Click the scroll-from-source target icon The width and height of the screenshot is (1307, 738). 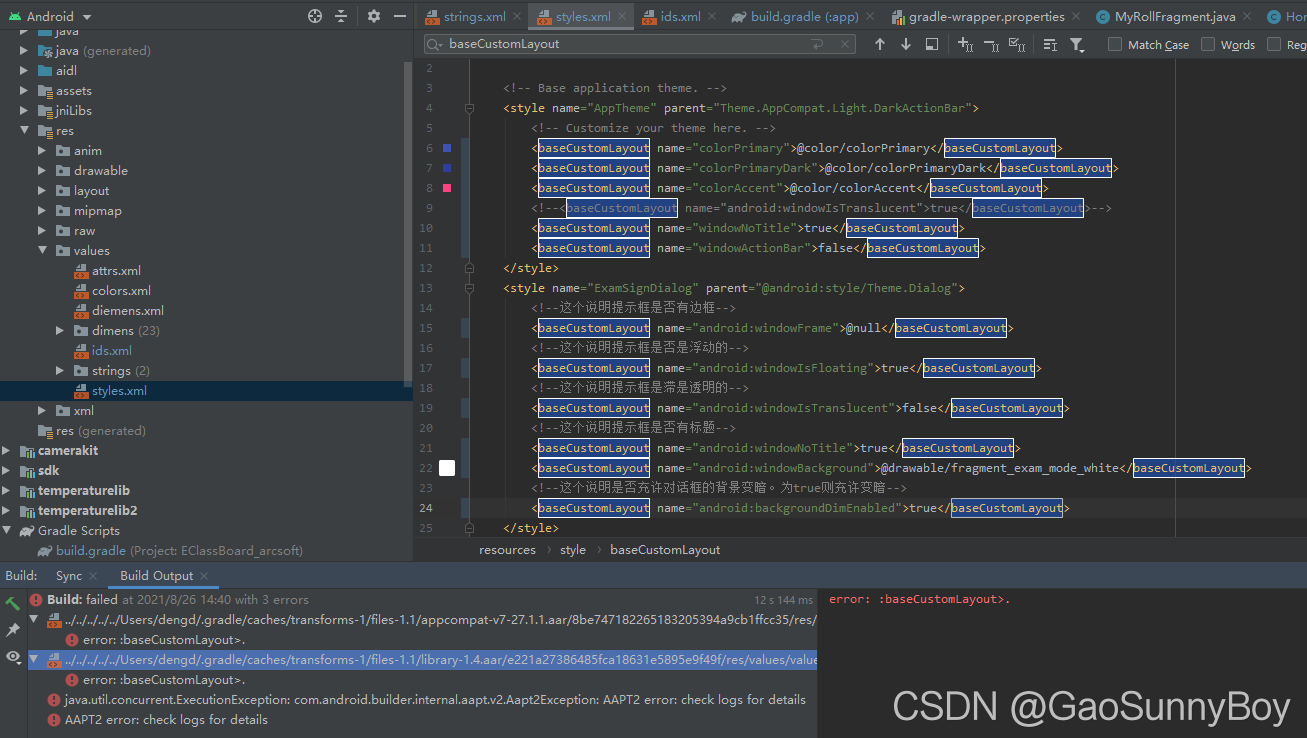(x=315, y=16)
